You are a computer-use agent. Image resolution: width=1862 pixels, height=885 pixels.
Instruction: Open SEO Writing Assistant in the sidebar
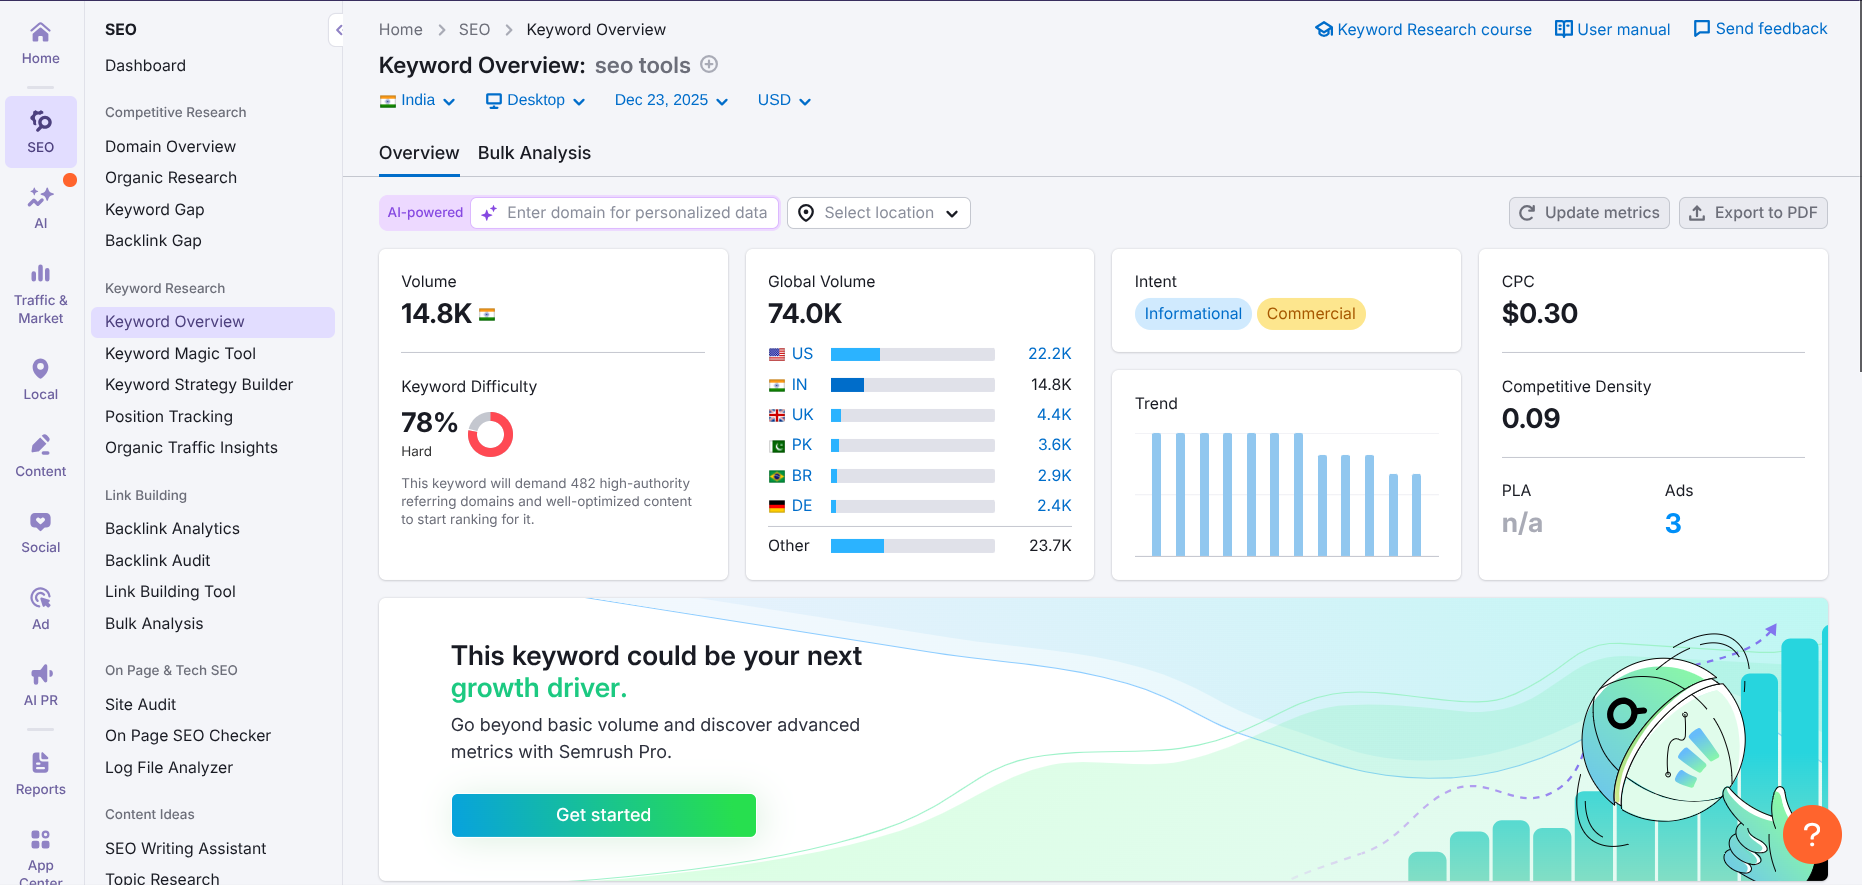coord(186,849)
